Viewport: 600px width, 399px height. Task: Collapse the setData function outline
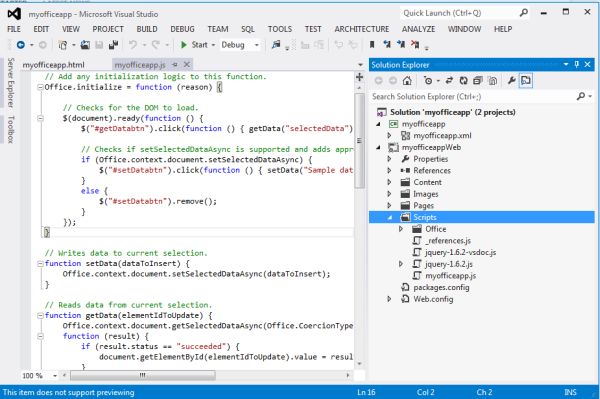(40, 264)
